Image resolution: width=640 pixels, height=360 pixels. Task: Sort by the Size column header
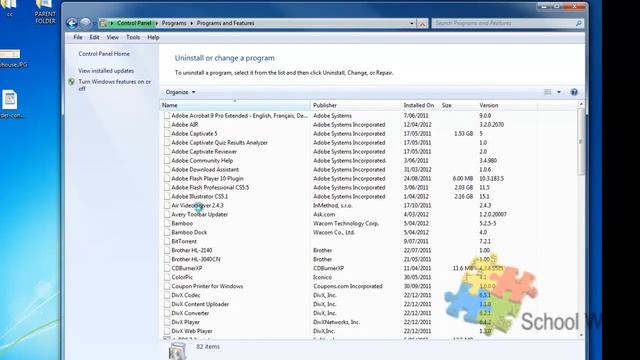point(458,105)
